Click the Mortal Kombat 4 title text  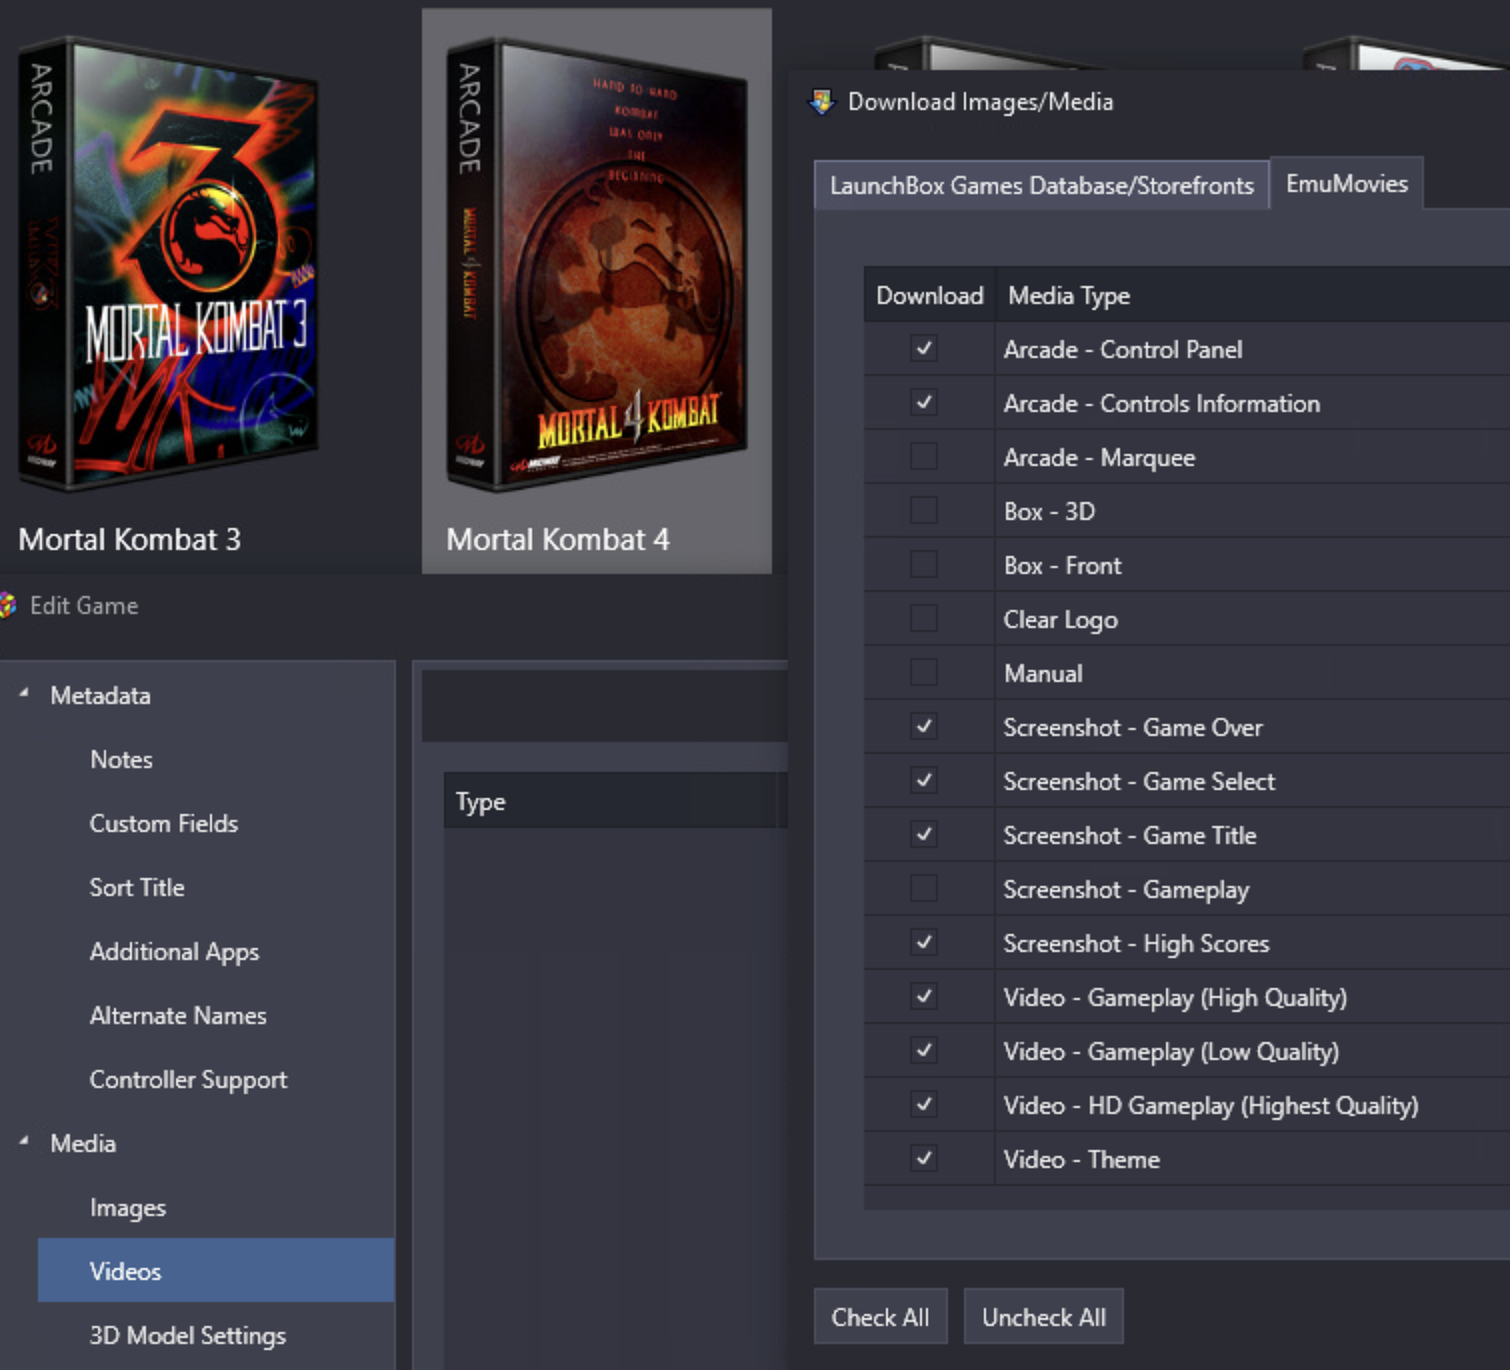click(558, 540)
